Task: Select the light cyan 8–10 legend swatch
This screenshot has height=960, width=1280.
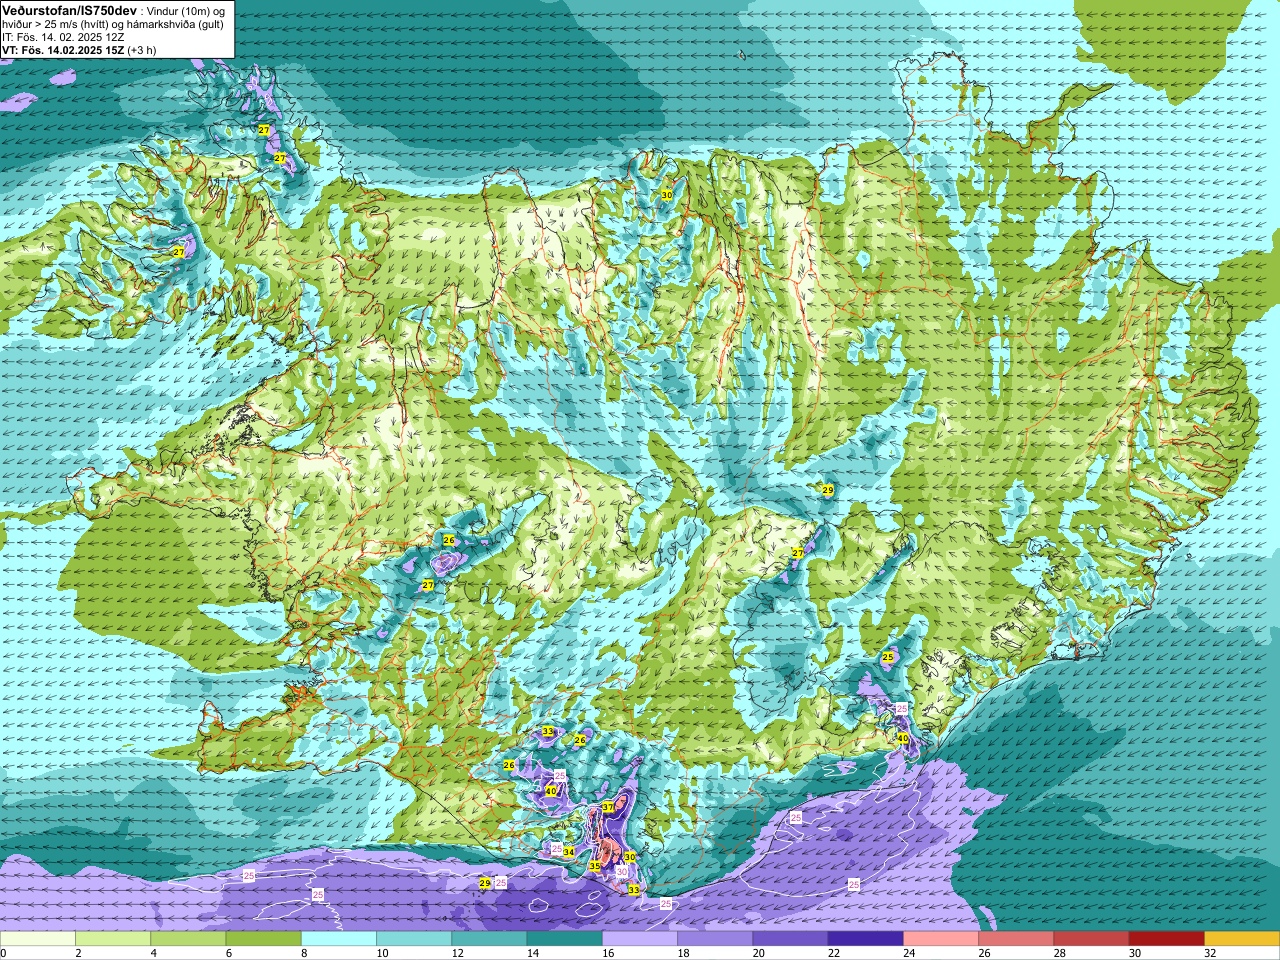Action: coord(339,939)
